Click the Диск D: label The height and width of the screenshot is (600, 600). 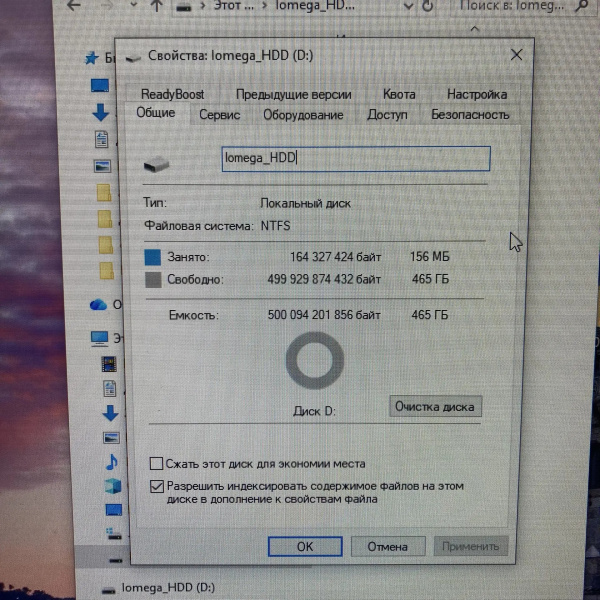click(315, 411)
